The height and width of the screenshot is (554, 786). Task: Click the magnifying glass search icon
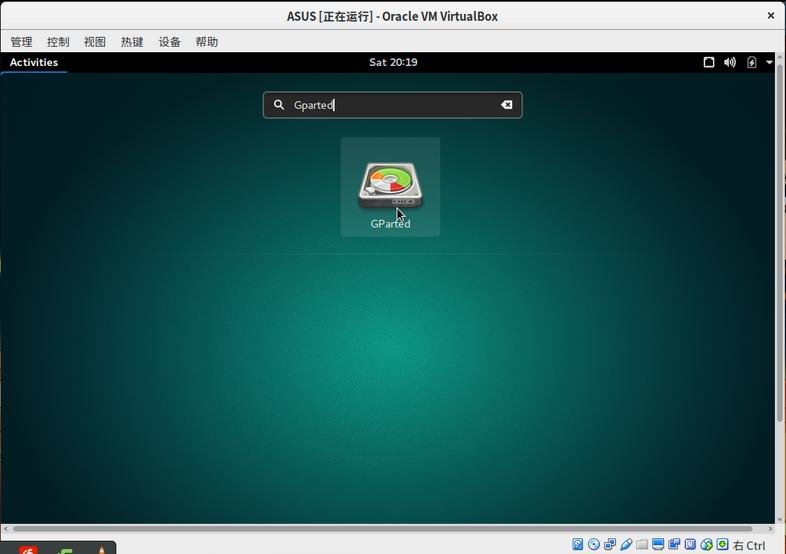pos(279,104)
